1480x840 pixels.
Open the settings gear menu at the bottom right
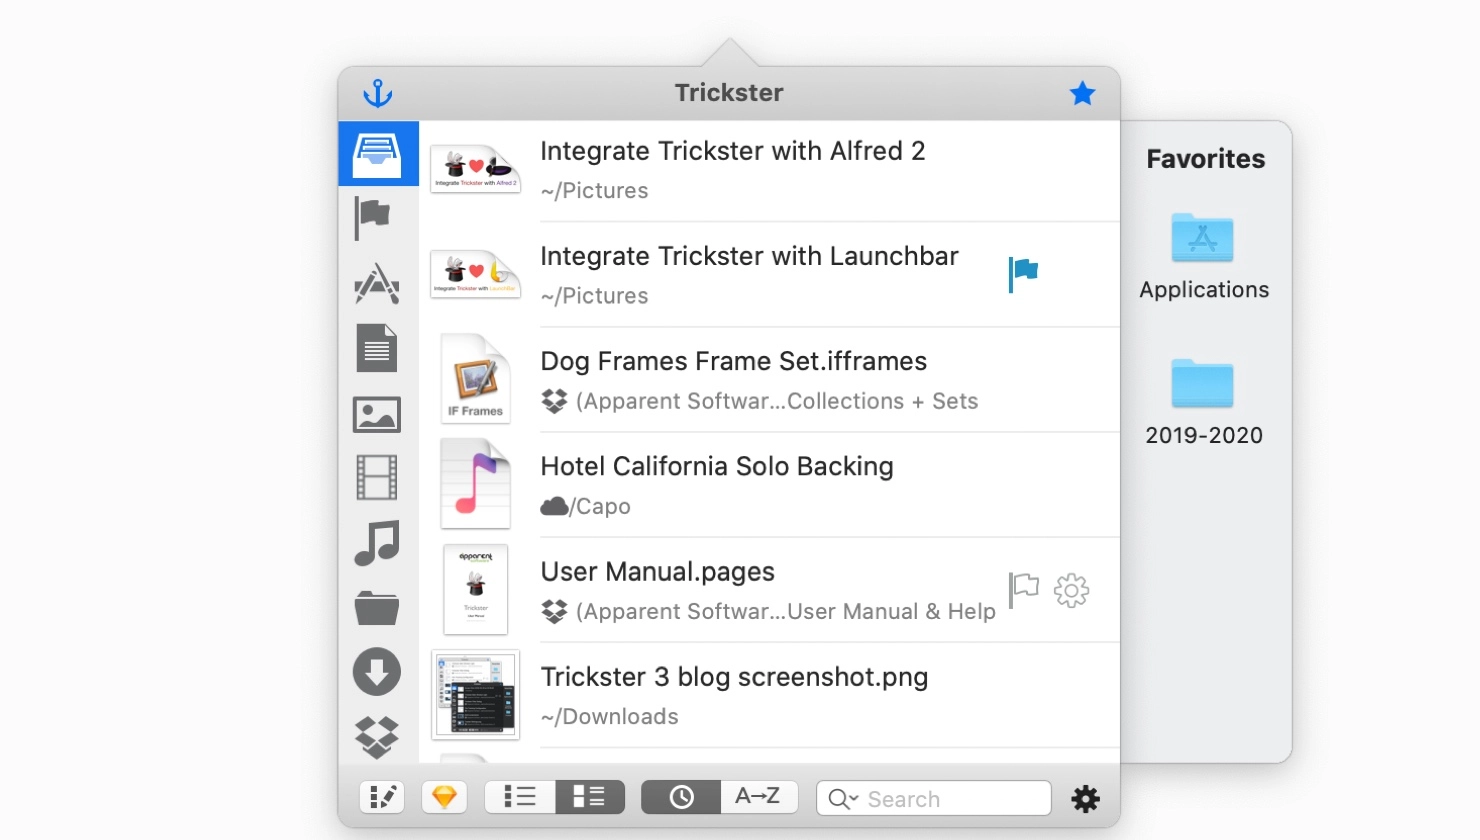(x=1085, y=798)
